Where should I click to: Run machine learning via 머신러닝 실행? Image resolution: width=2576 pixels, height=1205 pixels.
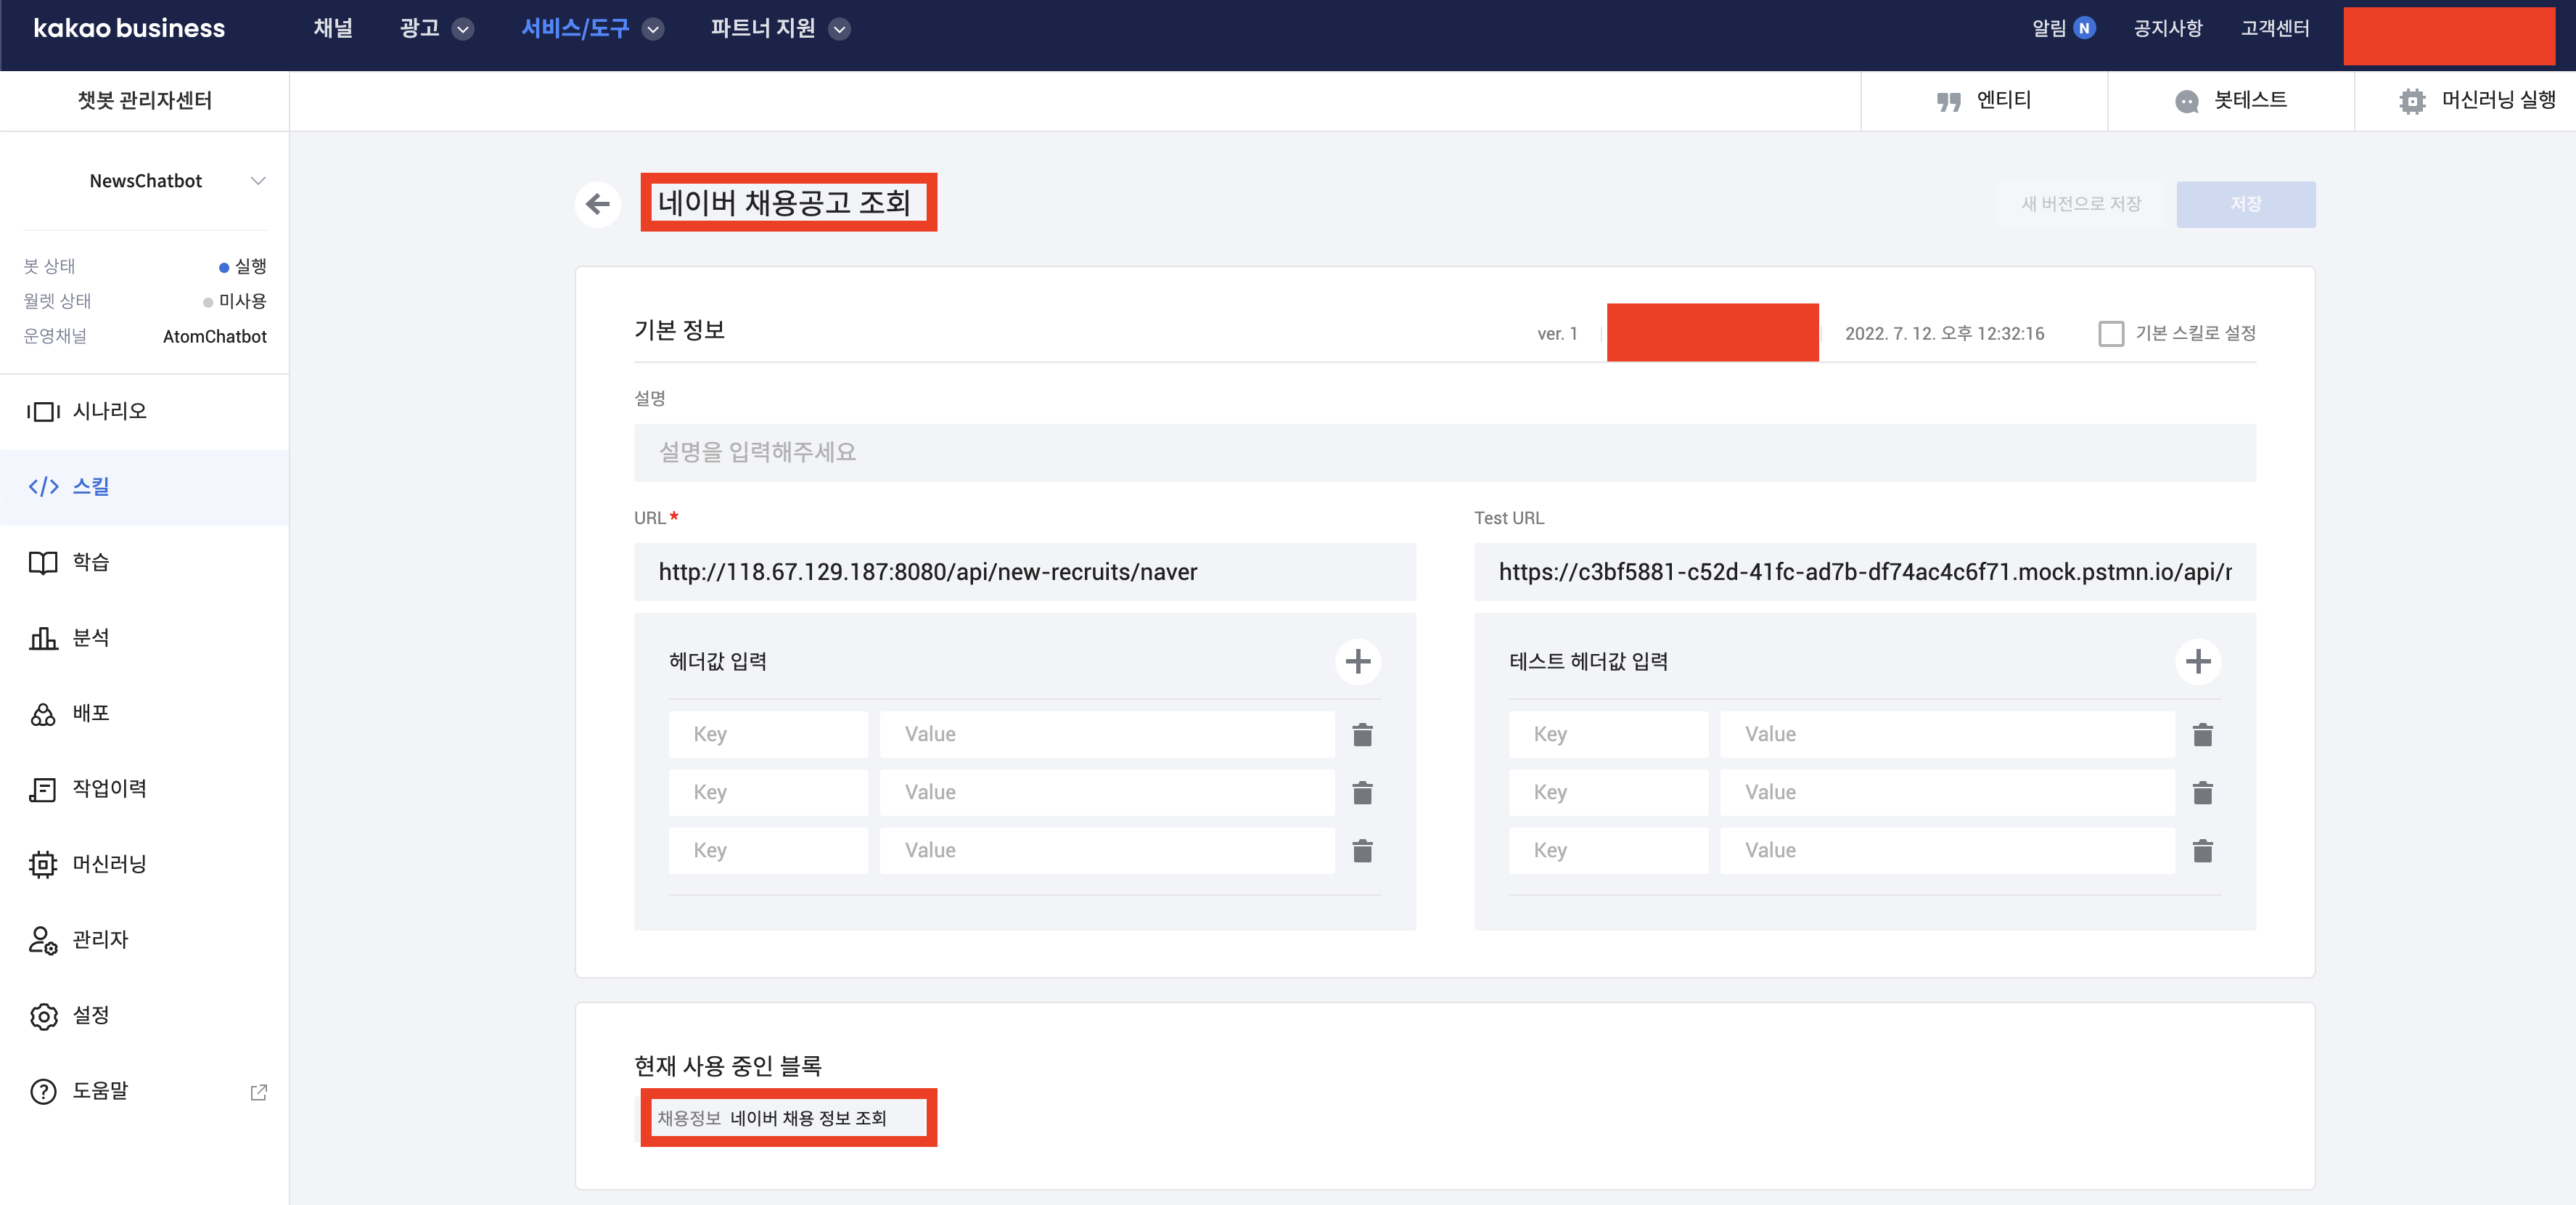(x=2477, y=100)
